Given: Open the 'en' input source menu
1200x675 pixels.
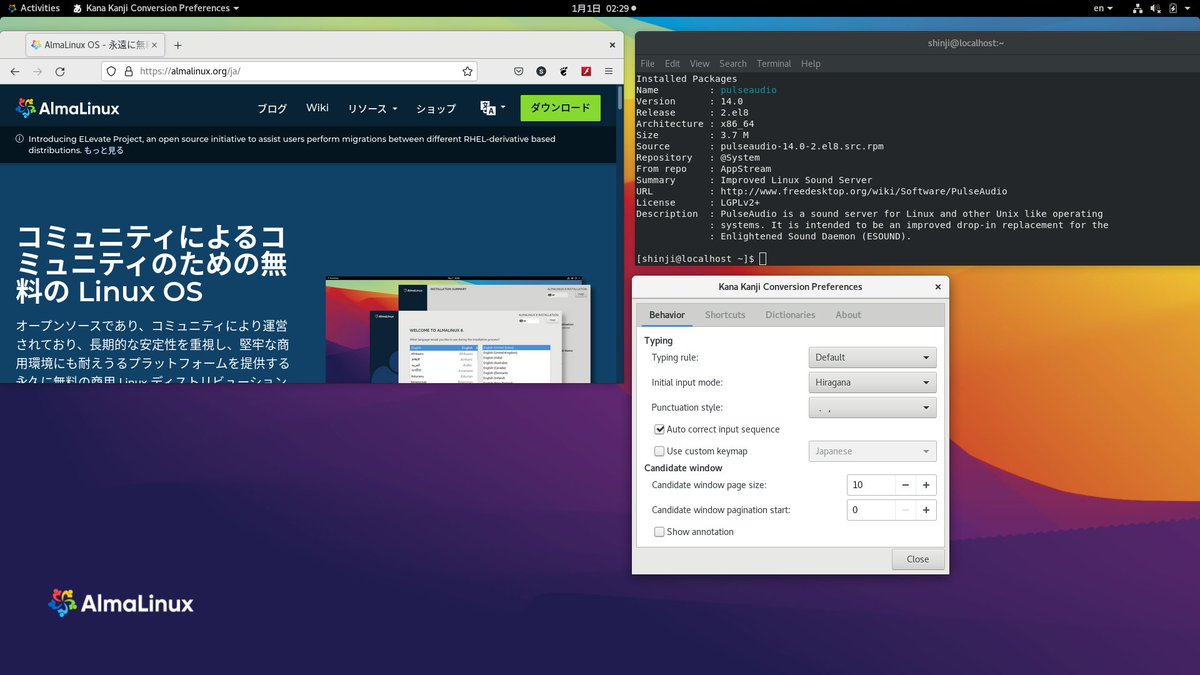Looking at the screenshot, I should coord(1103,8).
